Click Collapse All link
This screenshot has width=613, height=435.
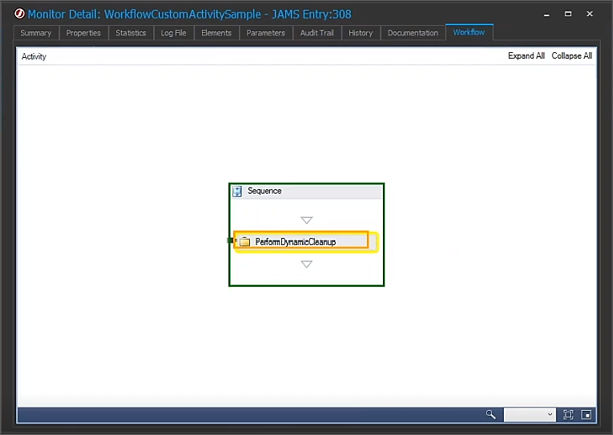[x=572, y=56]
